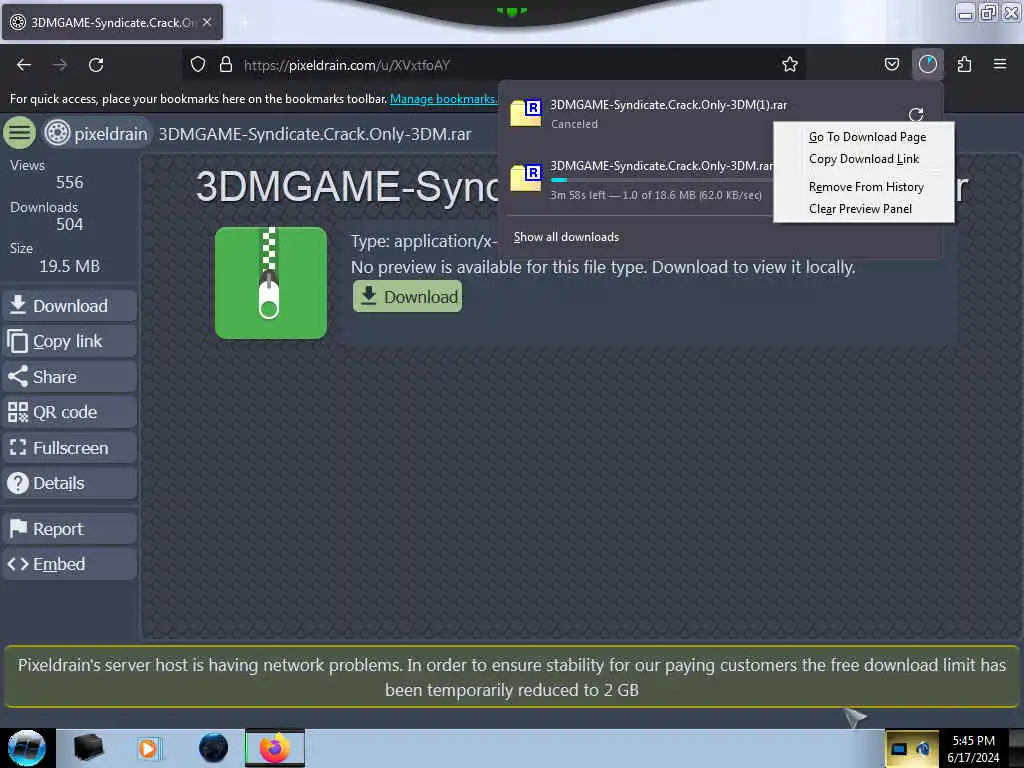Screen dimensions: 1024x768
Task: Click the padlock site information icon
Action: (226, 65)
